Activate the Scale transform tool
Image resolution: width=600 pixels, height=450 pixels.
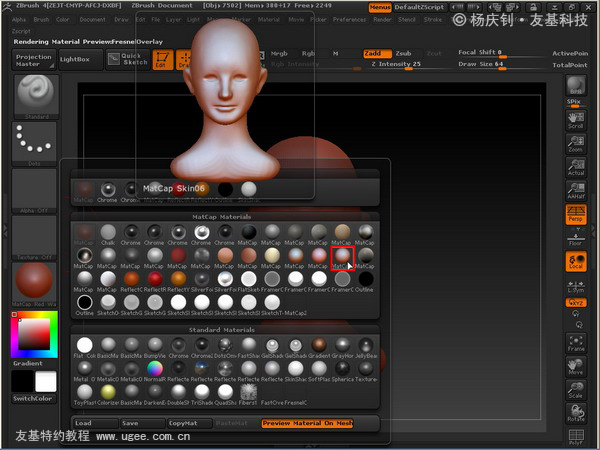(576, 390)
